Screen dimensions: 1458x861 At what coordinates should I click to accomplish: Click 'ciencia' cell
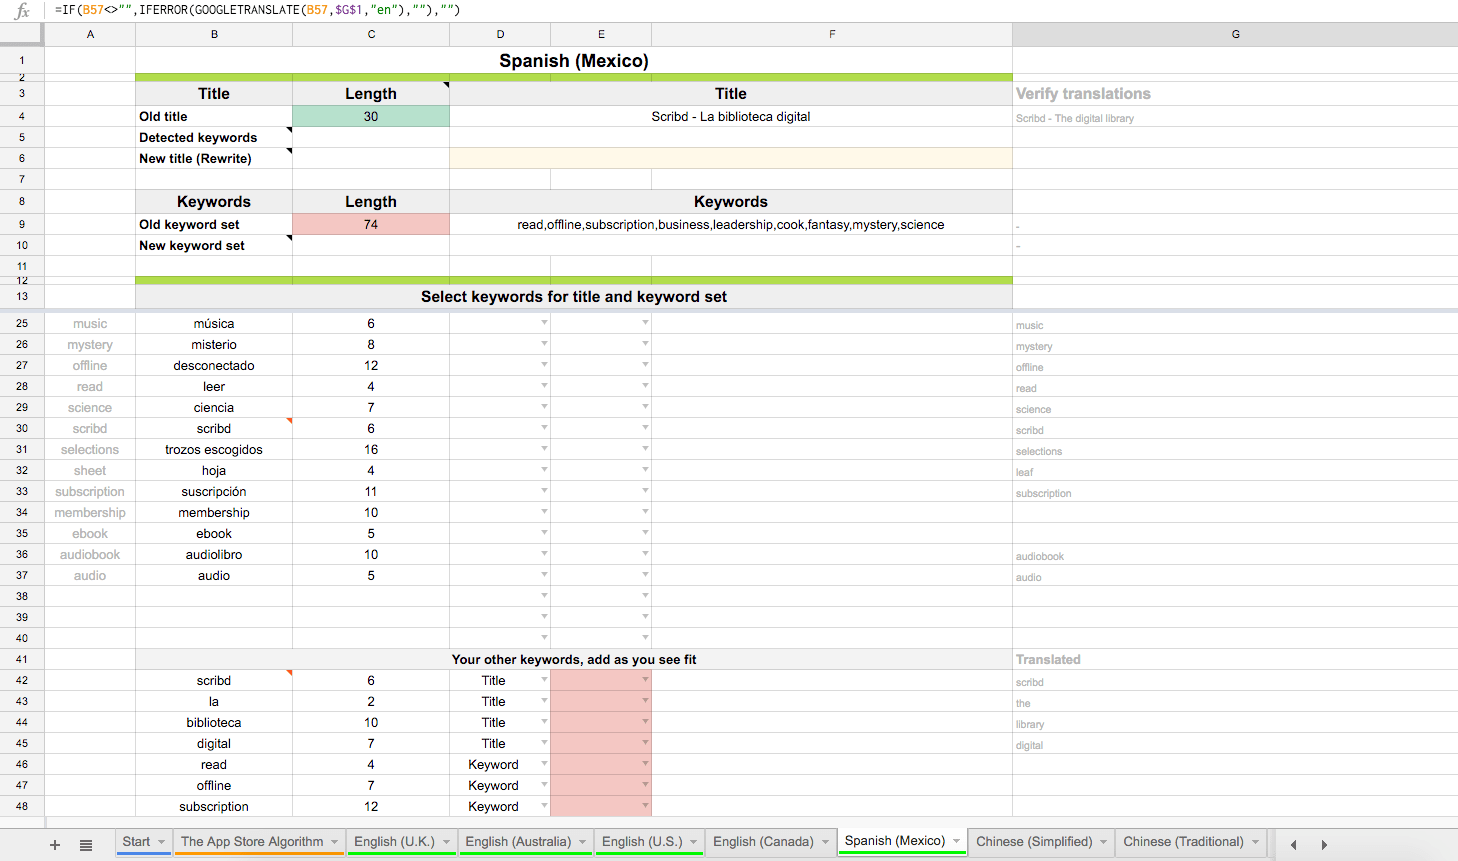pos(214,407)
